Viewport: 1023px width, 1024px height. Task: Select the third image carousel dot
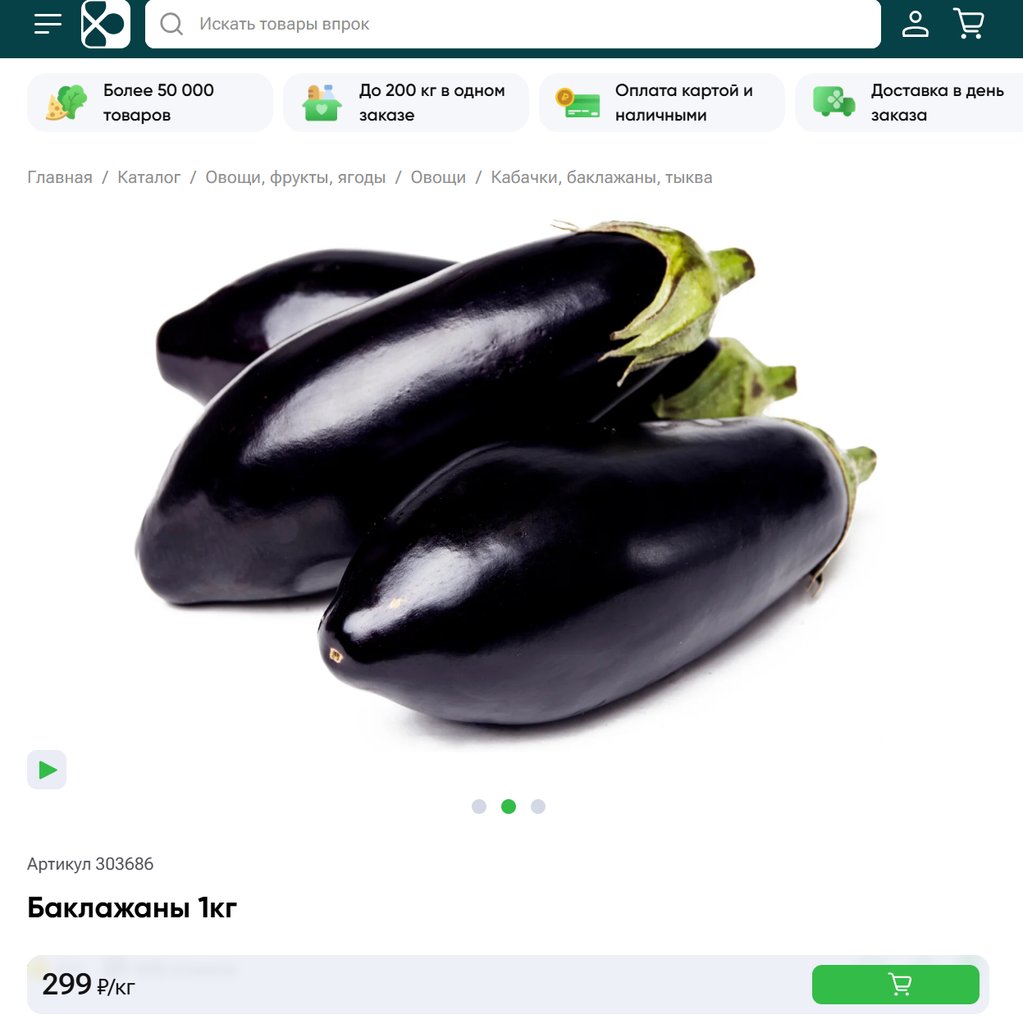click(x=538, y=807)
